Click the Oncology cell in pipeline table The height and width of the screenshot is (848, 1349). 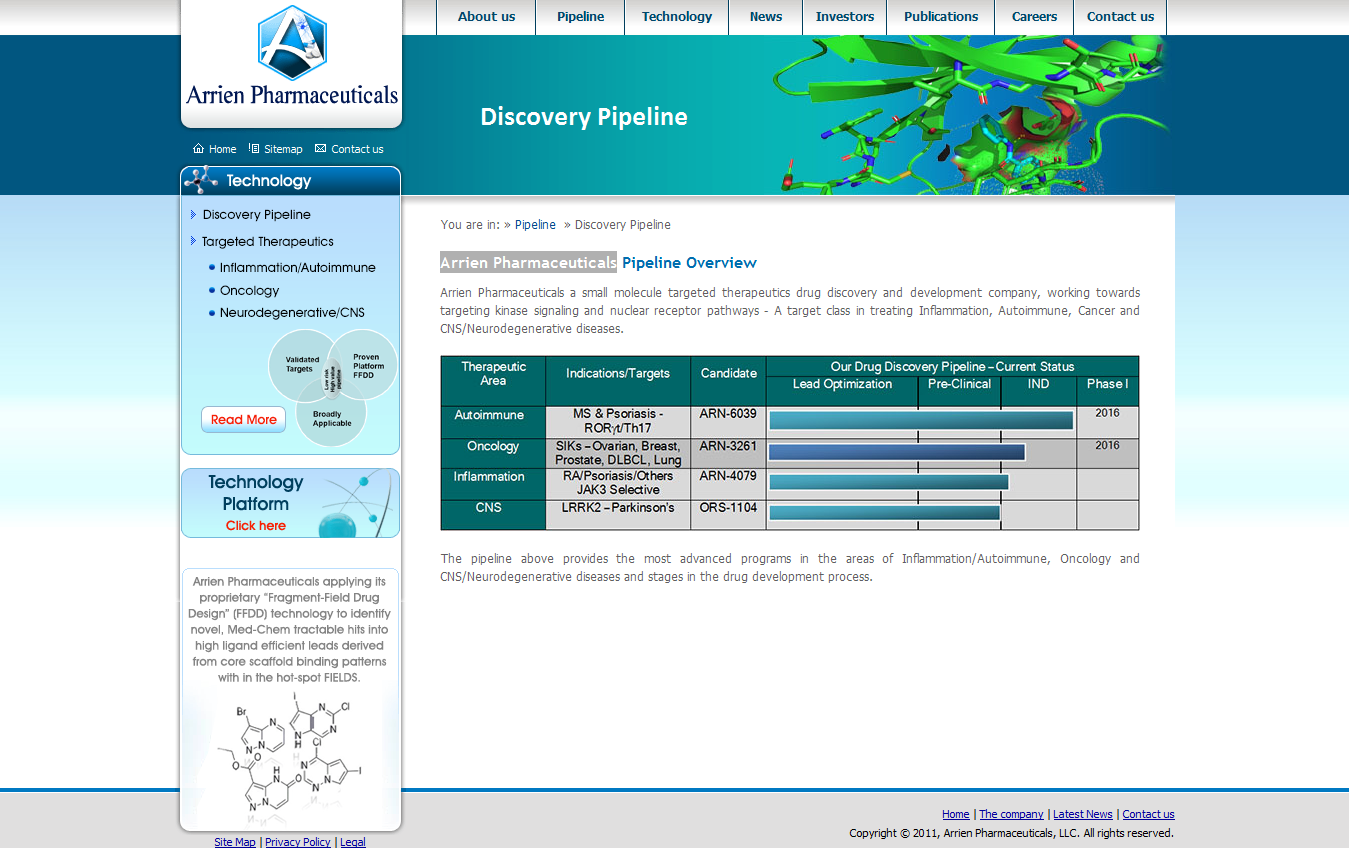493,453
